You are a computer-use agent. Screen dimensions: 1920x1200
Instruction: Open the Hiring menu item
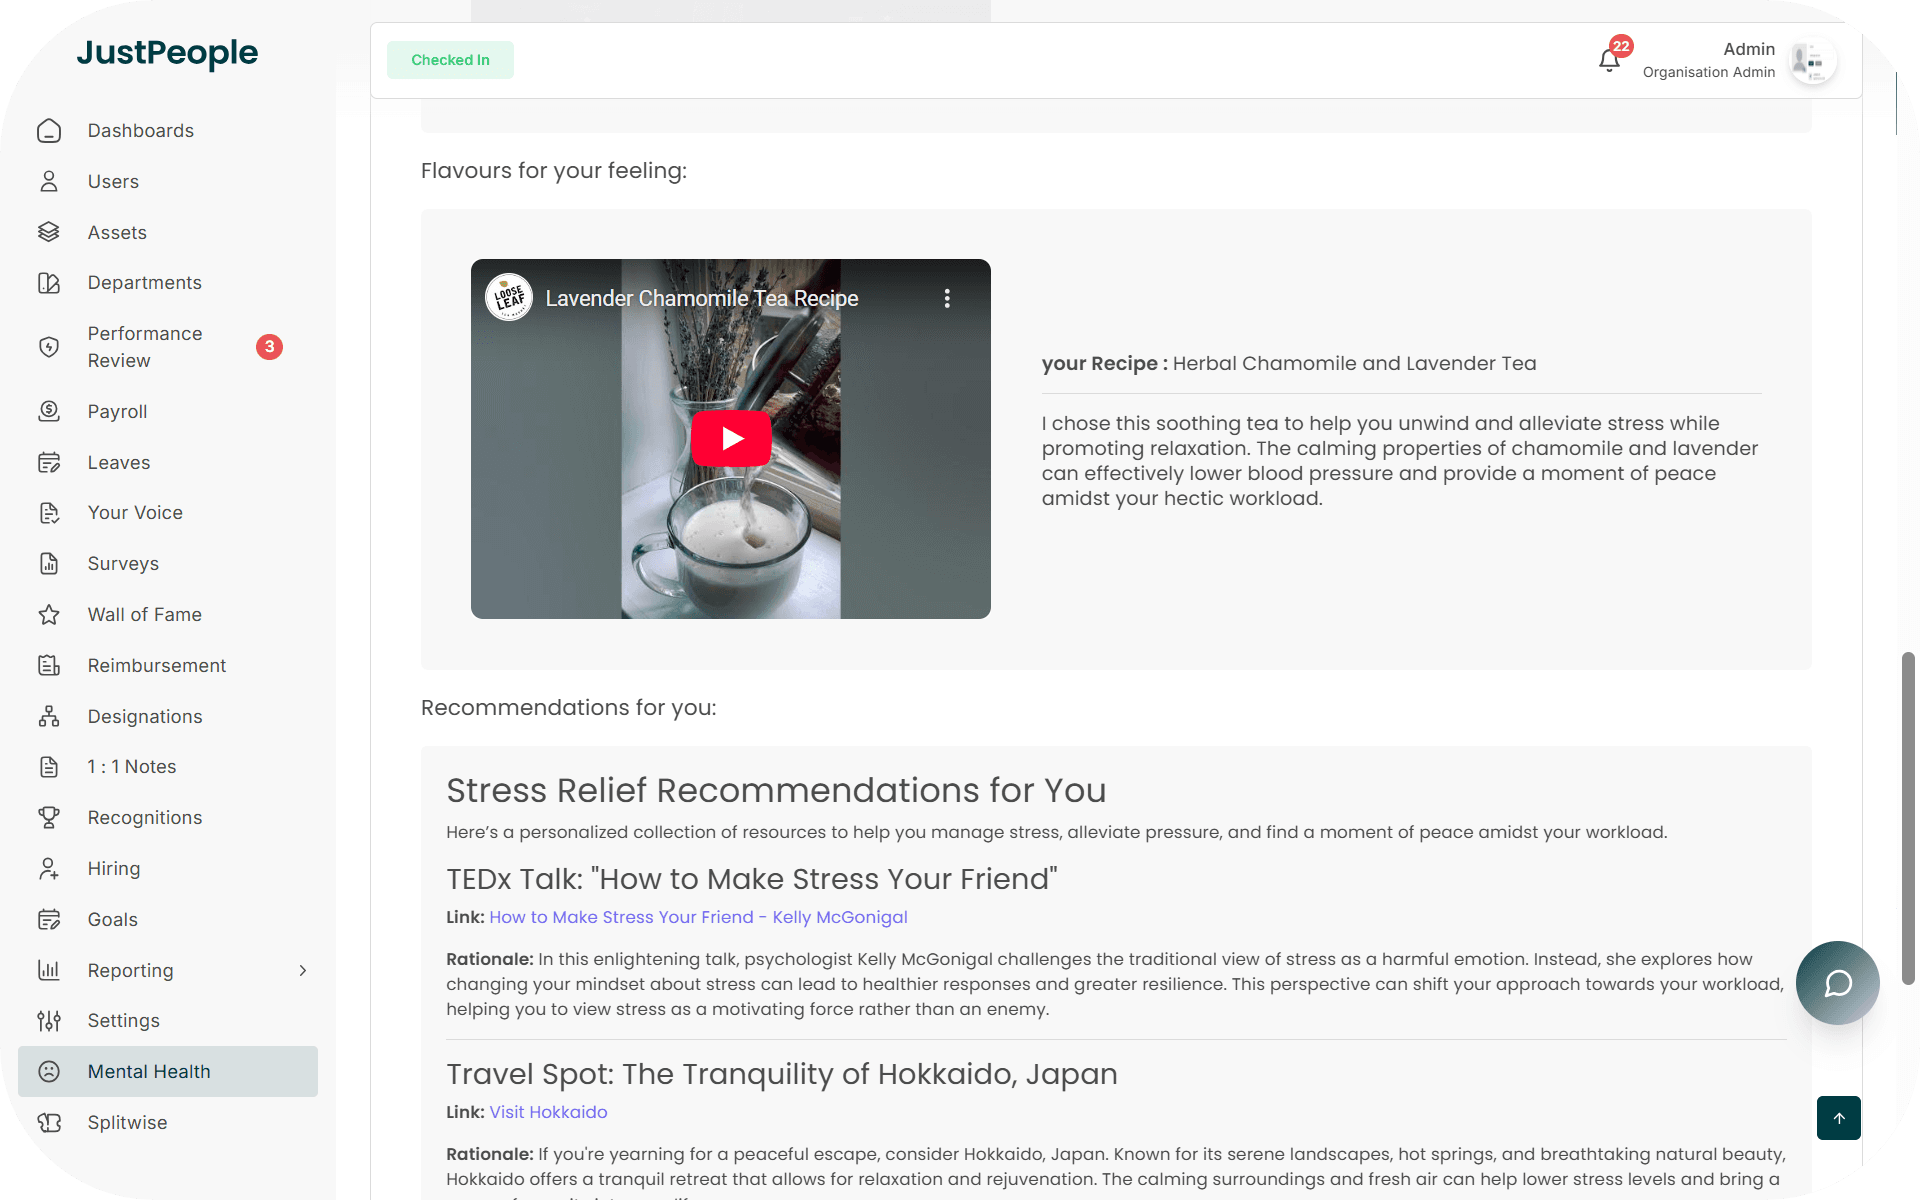click(x=168, y=869)
